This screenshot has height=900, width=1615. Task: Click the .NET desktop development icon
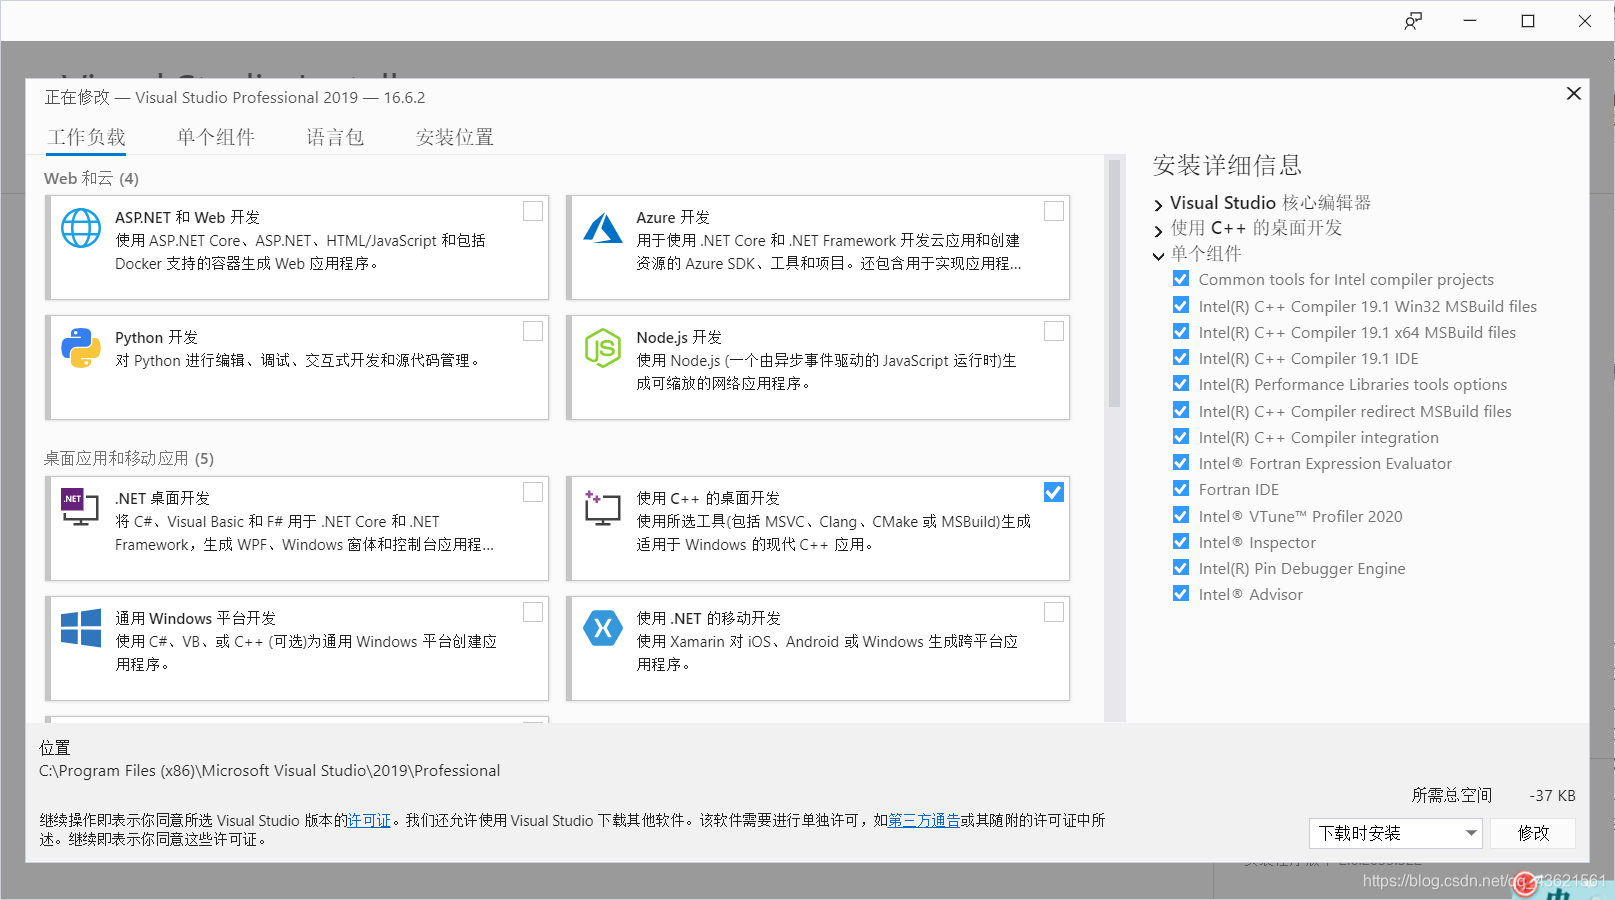80,508
